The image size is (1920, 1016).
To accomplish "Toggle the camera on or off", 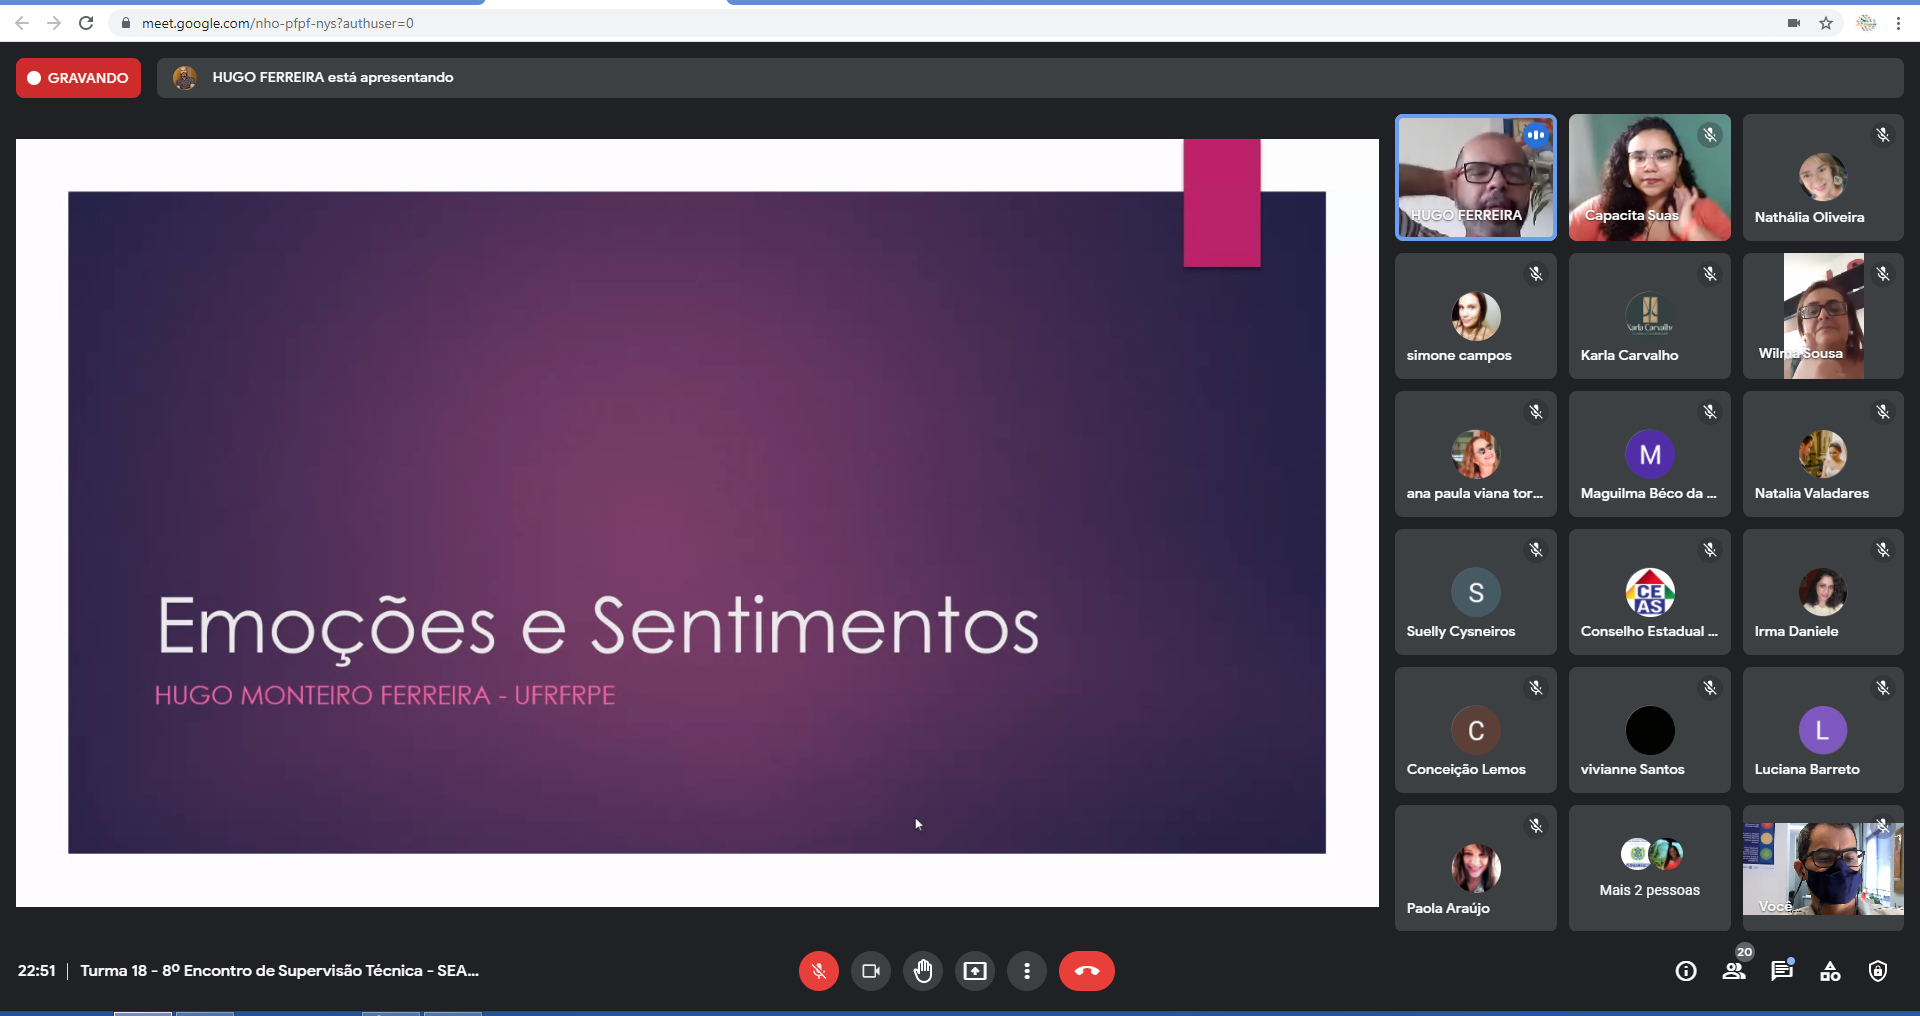I will [870, 971].
